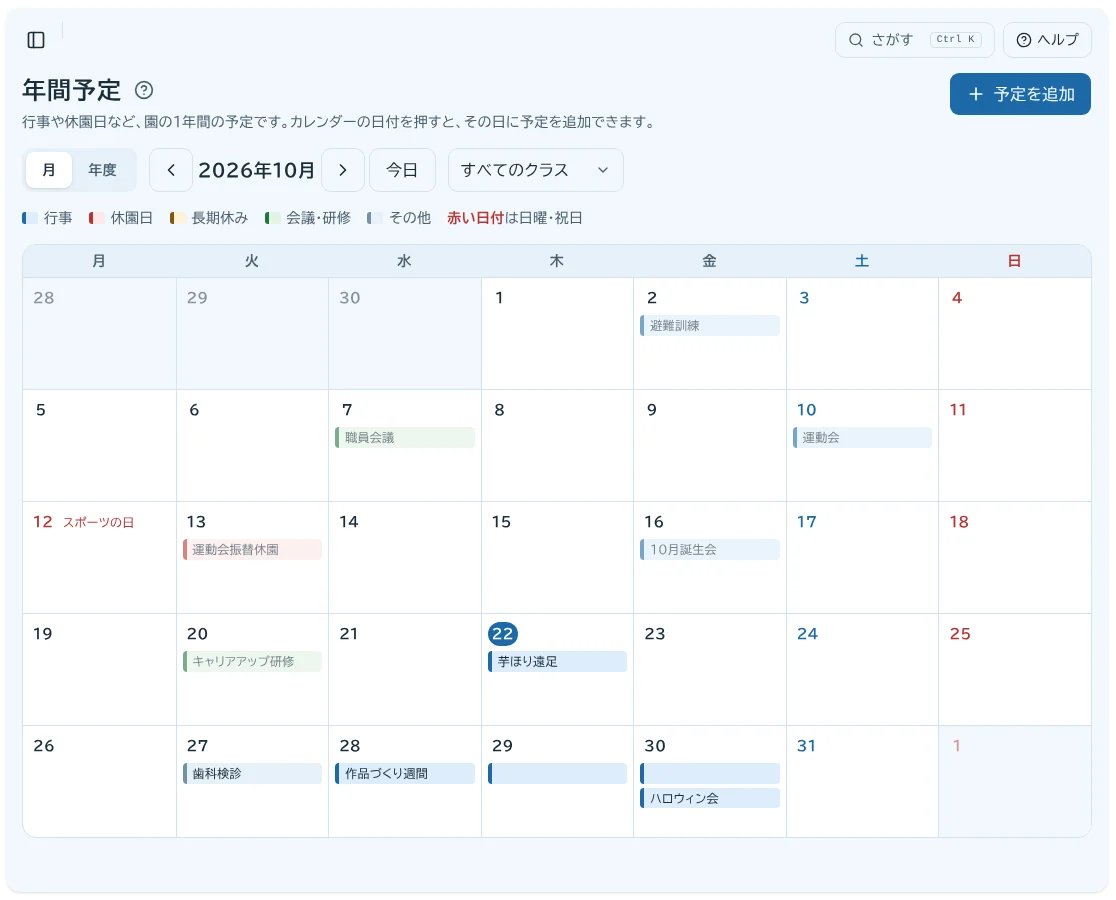Click the 予定を追加 button
The image size is (1116, 900).
1020,94
